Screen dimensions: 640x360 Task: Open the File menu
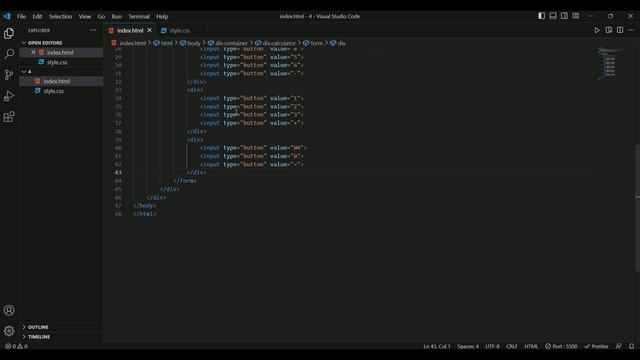coord(21,16)
